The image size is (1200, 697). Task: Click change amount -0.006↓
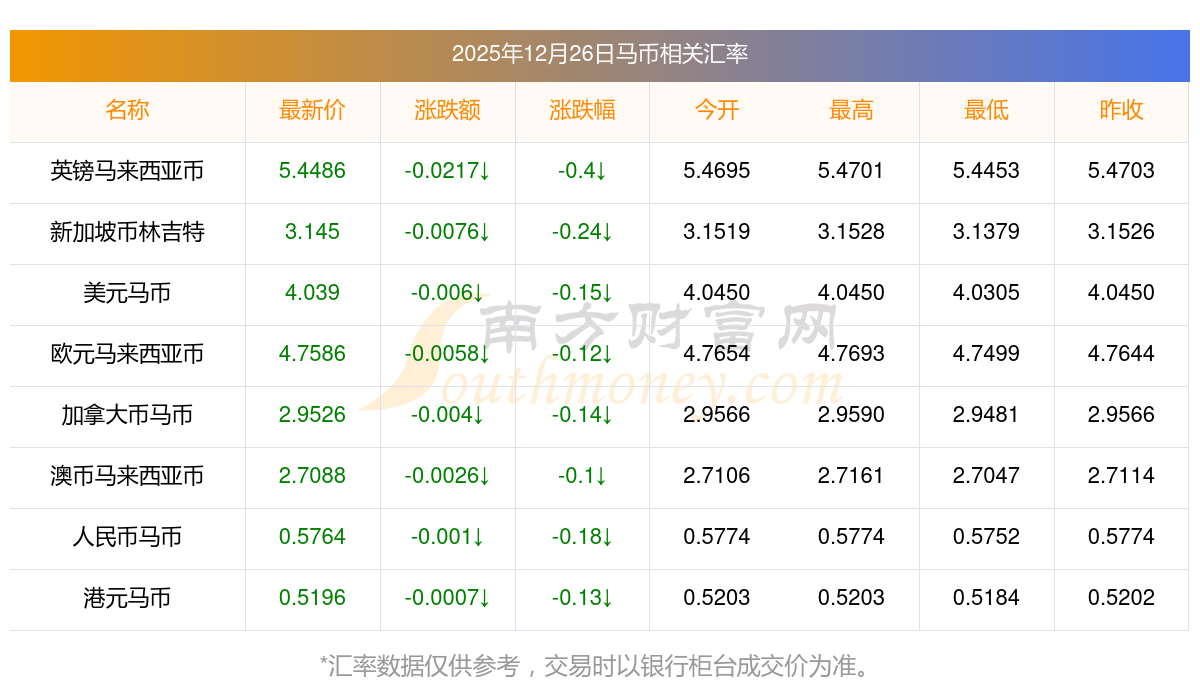[447, 293]
